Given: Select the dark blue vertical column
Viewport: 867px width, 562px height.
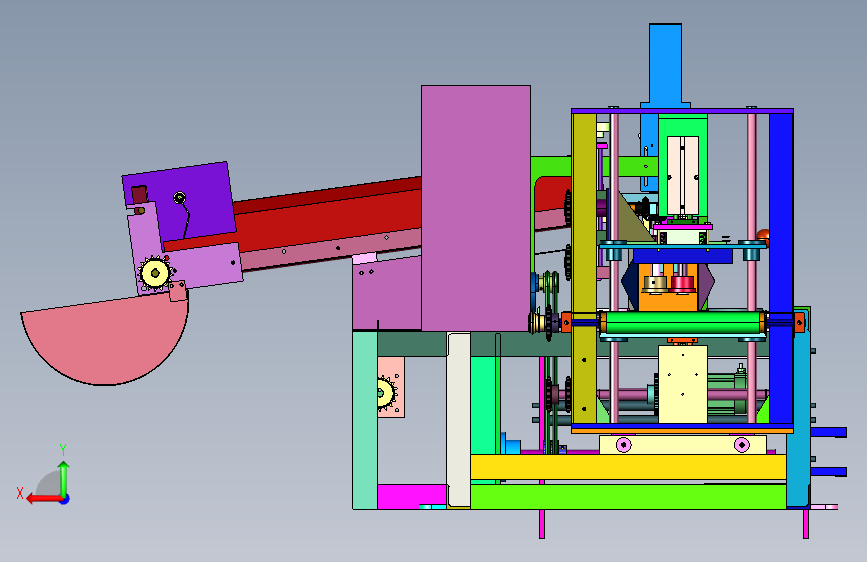Looking at the screenshot, I should point(781,268).
